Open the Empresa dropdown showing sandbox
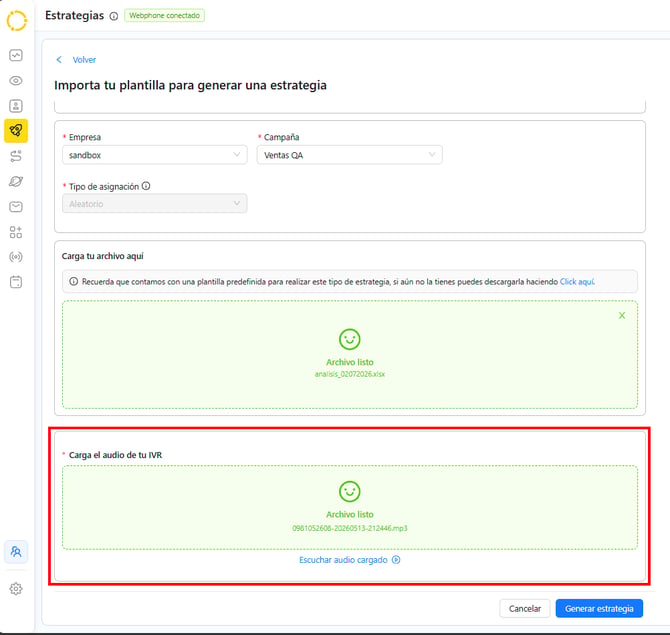670x635 pixels. (155, 155)
